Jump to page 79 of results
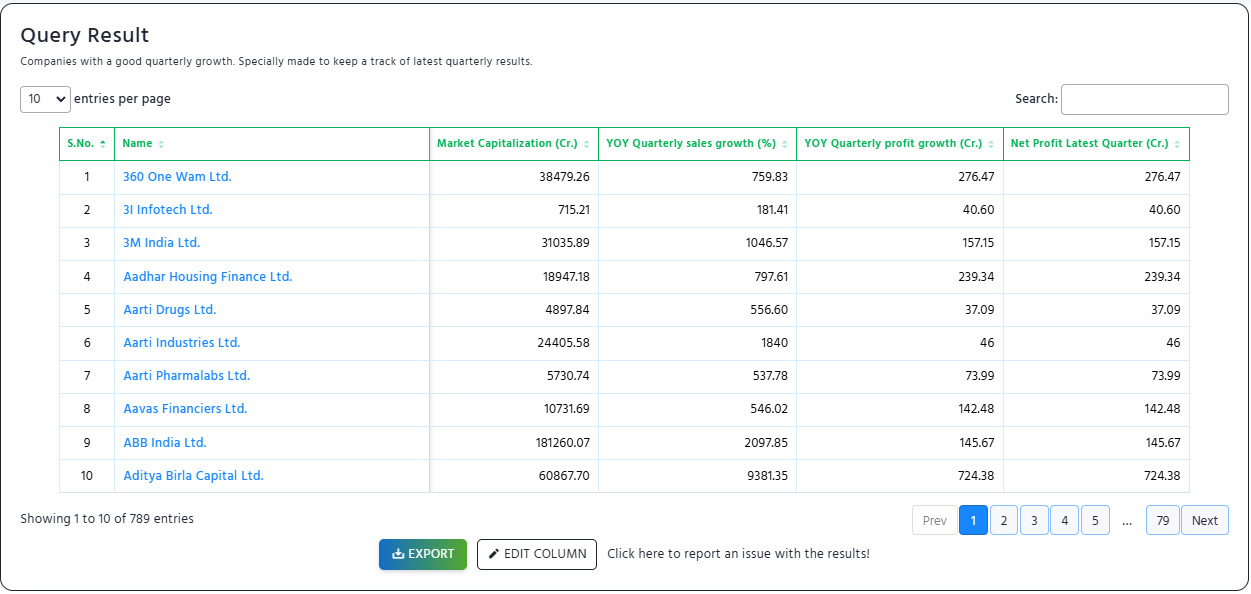Screen dimensions: 1251x594 1162,520
